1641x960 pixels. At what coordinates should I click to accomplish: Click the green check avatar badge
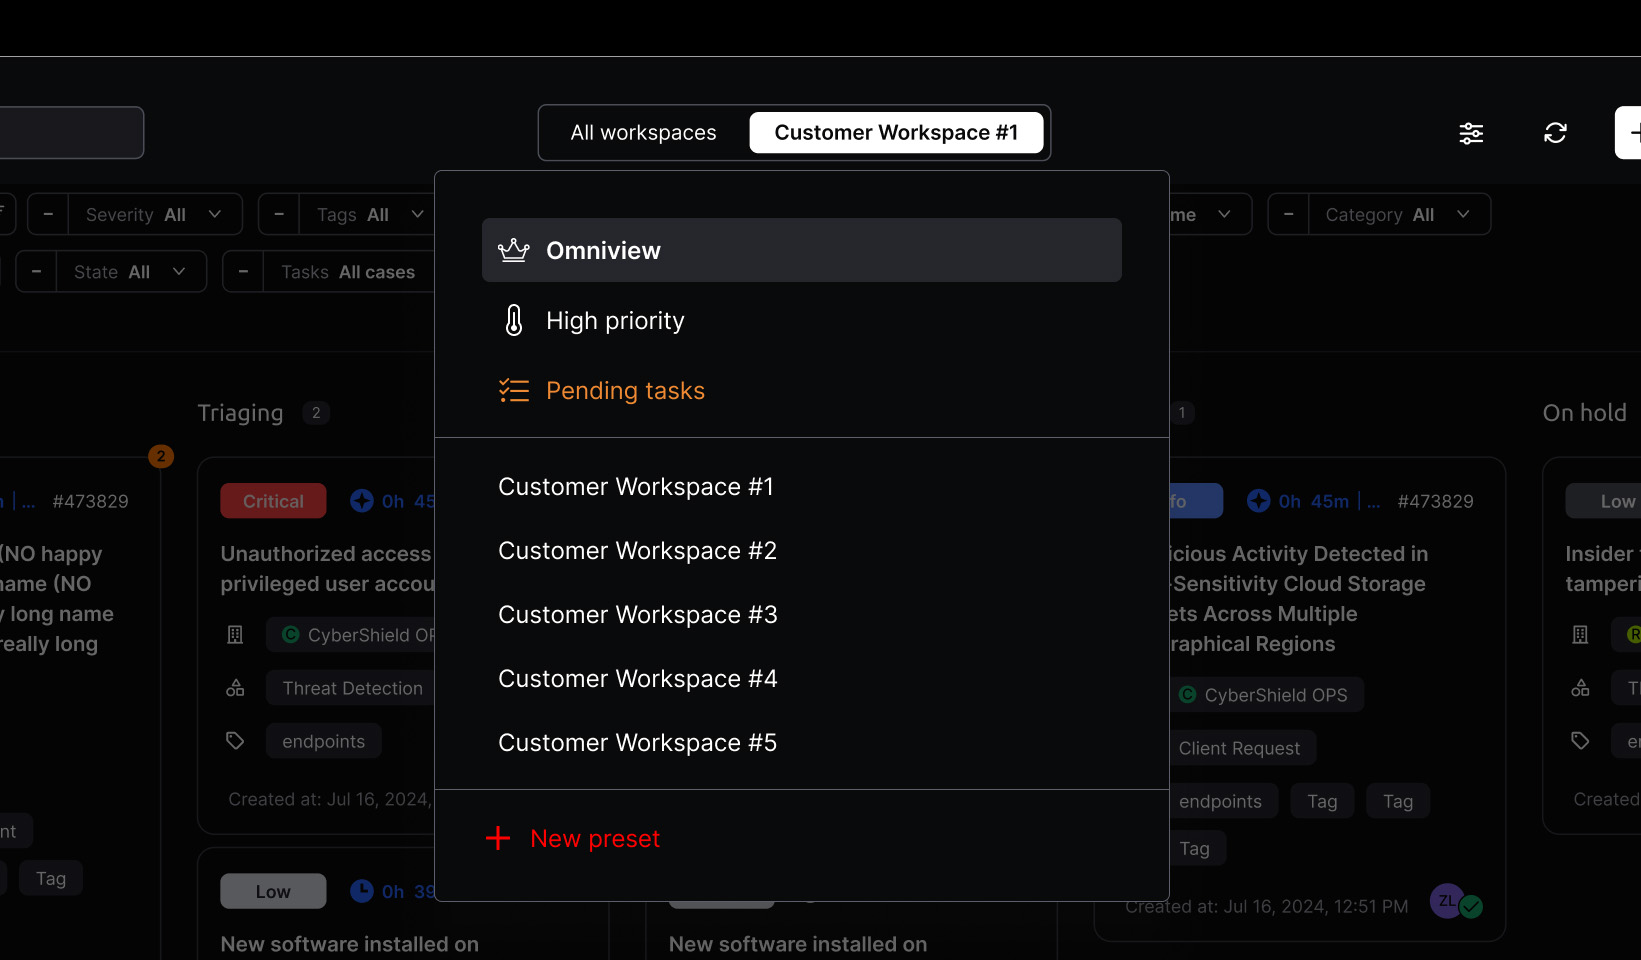tap(1471, 906)
